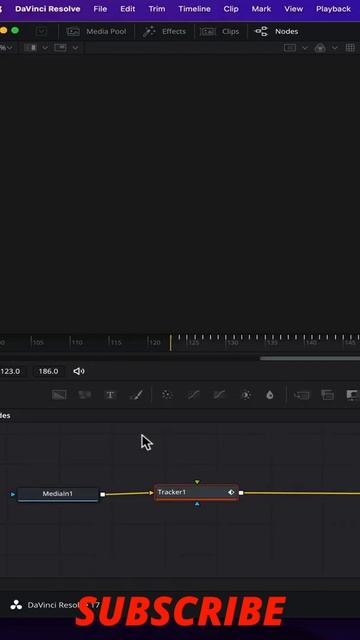The height and width of the screenshot is (640, 360).
Task: Click the Media Pool icon
Action: click(73, 31)
